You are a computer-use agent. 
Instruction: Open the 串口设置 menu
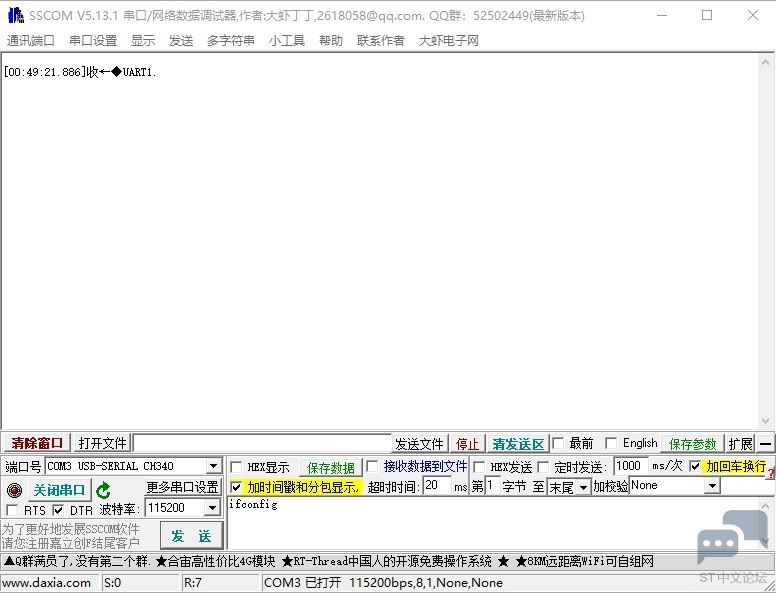point(93,41)
